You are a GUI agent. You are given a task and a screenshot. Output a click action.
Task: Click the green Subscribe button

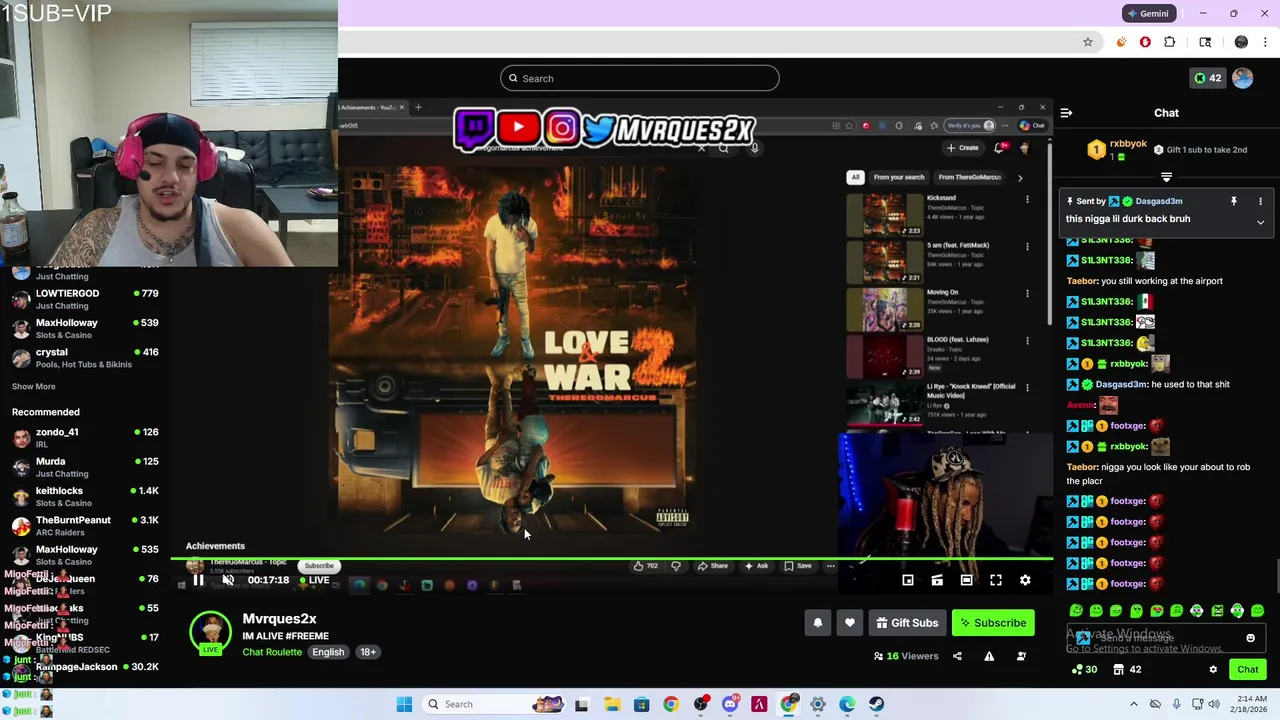[993, 623]
